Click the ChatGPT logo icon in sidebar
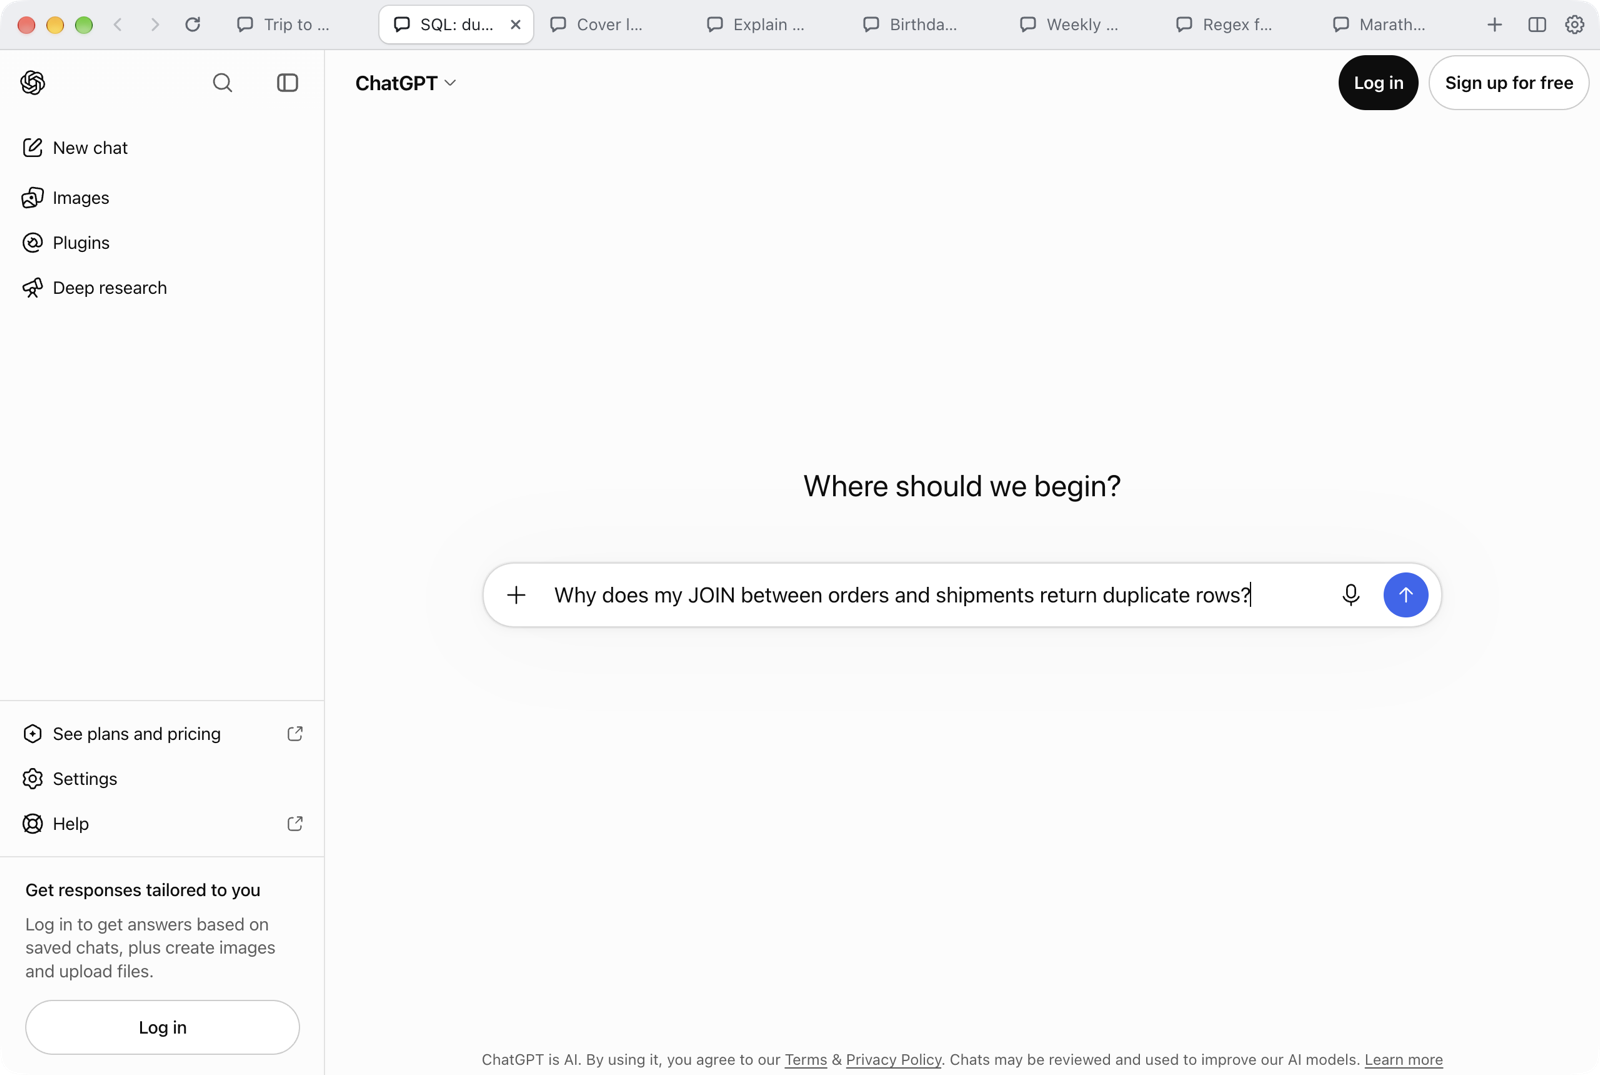This screenshot has width=1600, height=1075. click(33, 83)
